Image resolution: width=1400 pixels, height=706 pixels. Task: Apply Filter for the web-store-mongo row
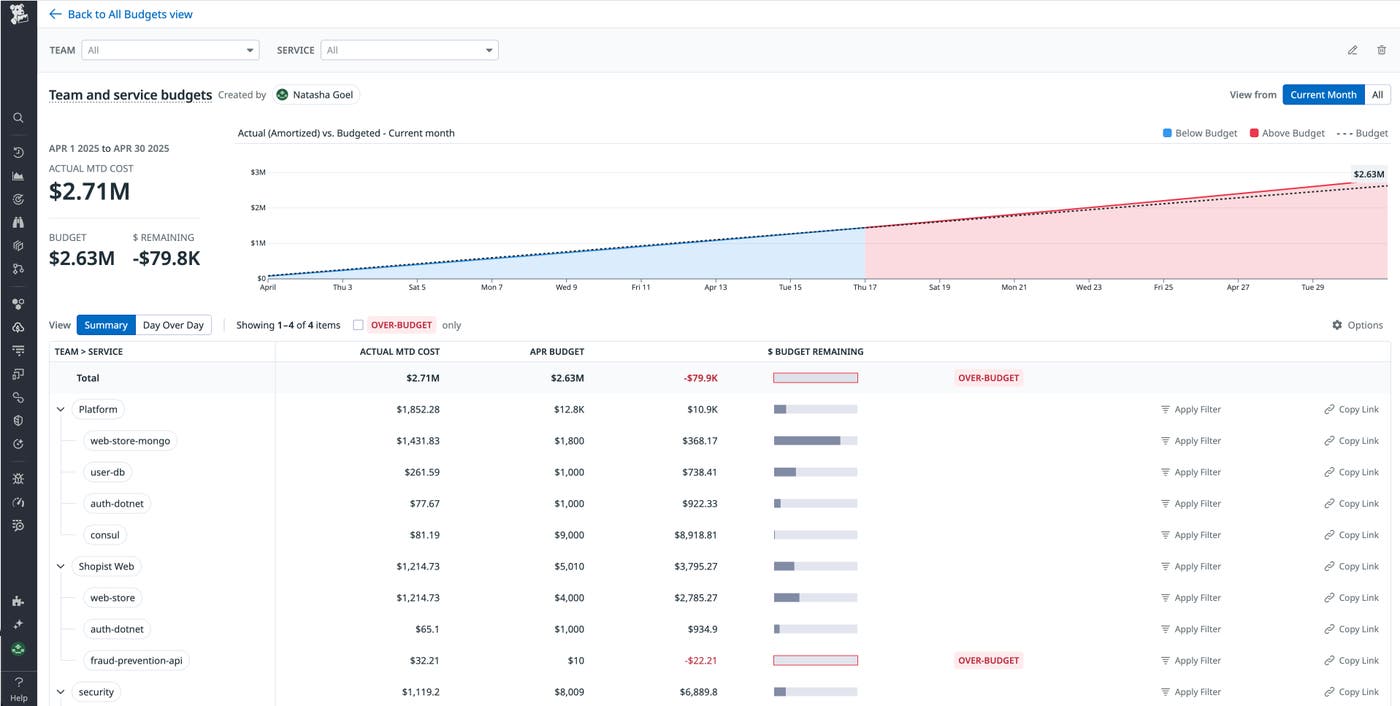(x=1191, y=441)
